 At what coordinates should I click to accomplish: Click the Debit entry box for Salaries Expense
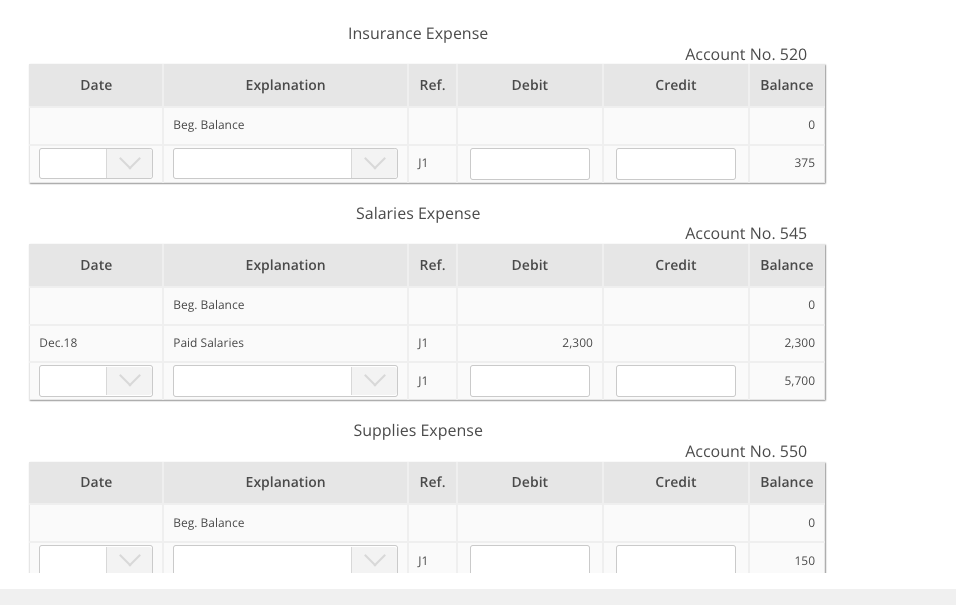(x=529, y=380)
